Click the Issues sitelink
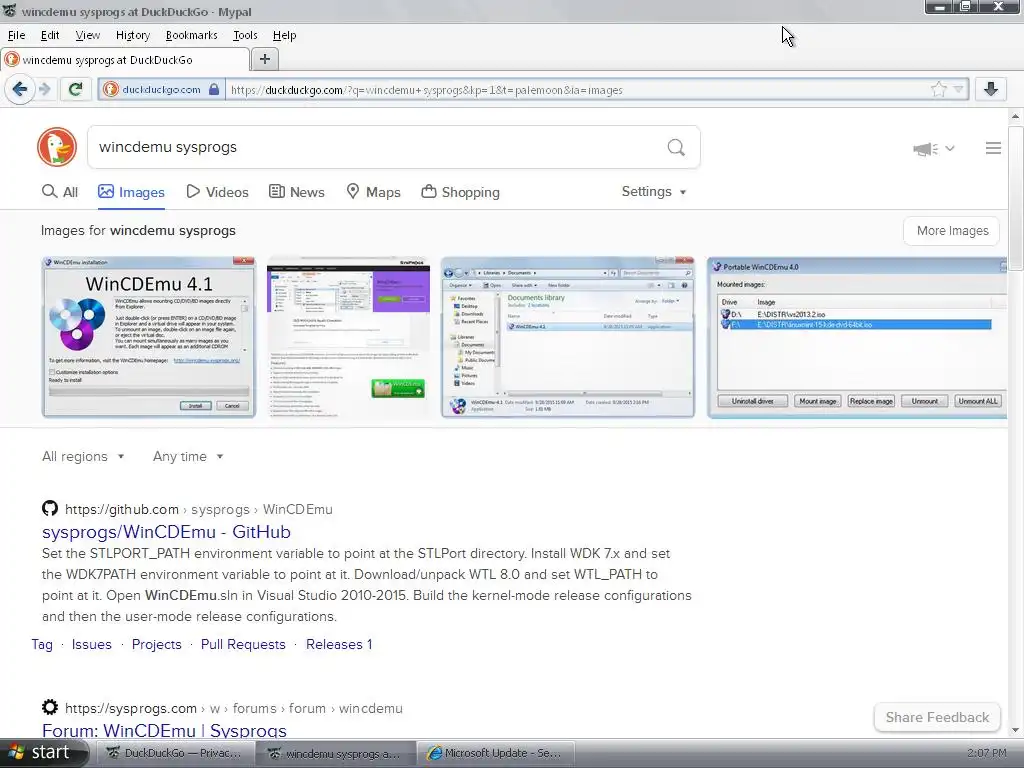The image size is (1024, 768). coord(91,645)
